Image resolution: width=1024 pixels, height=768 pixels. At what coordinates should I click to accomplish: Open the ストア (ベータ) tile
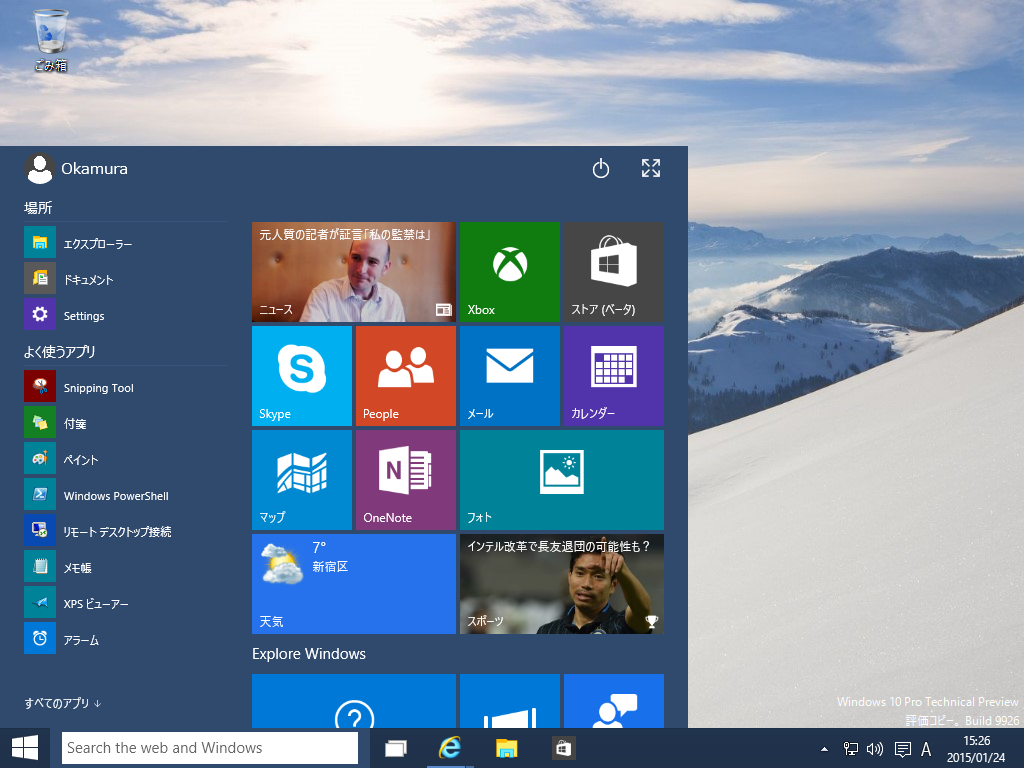pos(613,272)
